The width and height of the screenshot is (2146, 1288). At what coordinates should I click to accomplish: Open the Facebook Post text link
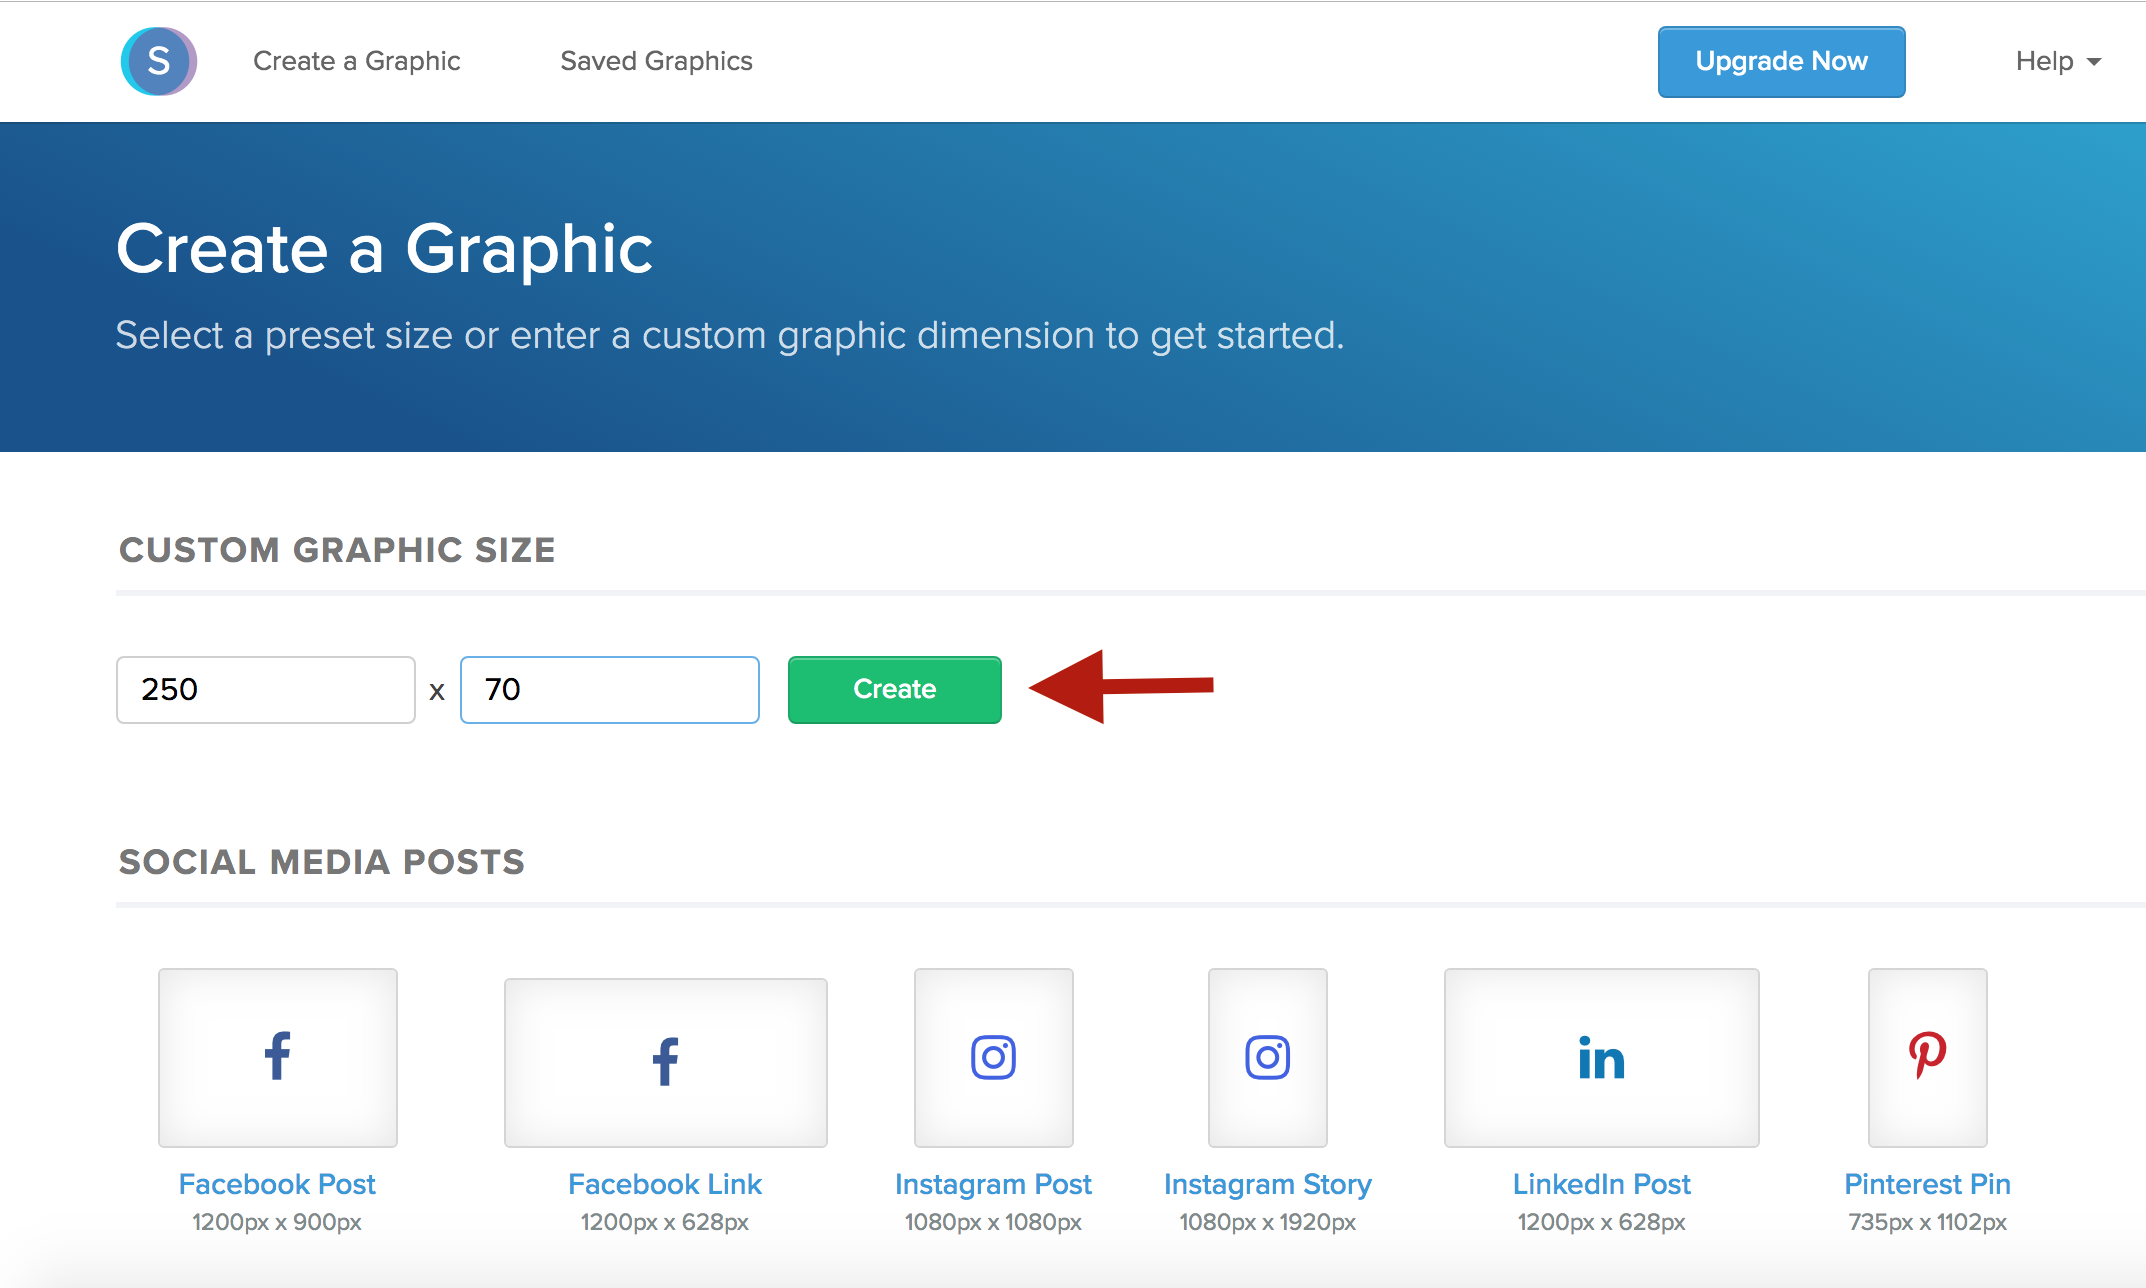coord(277,1184)
